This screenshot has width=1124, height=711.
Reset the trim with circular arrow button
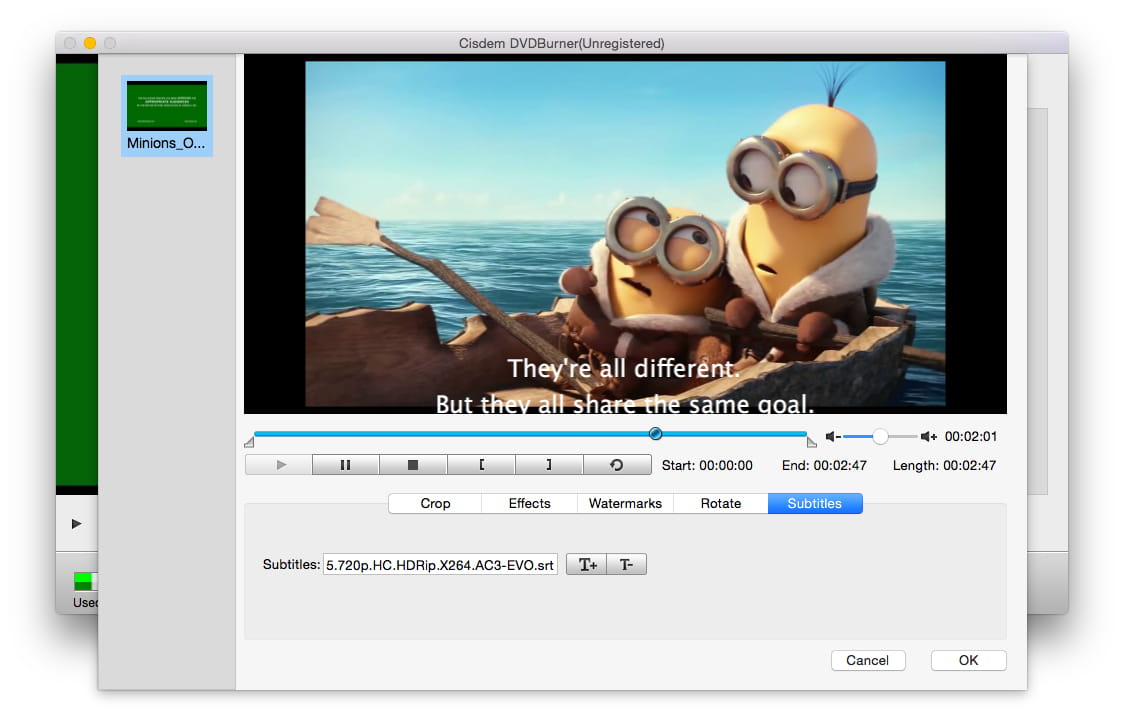click(x=616, y=465)
